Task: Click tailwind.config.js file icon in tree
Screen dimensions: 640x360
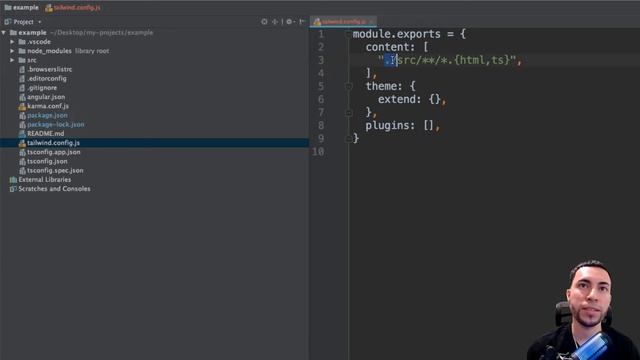Action: (22, 143)
